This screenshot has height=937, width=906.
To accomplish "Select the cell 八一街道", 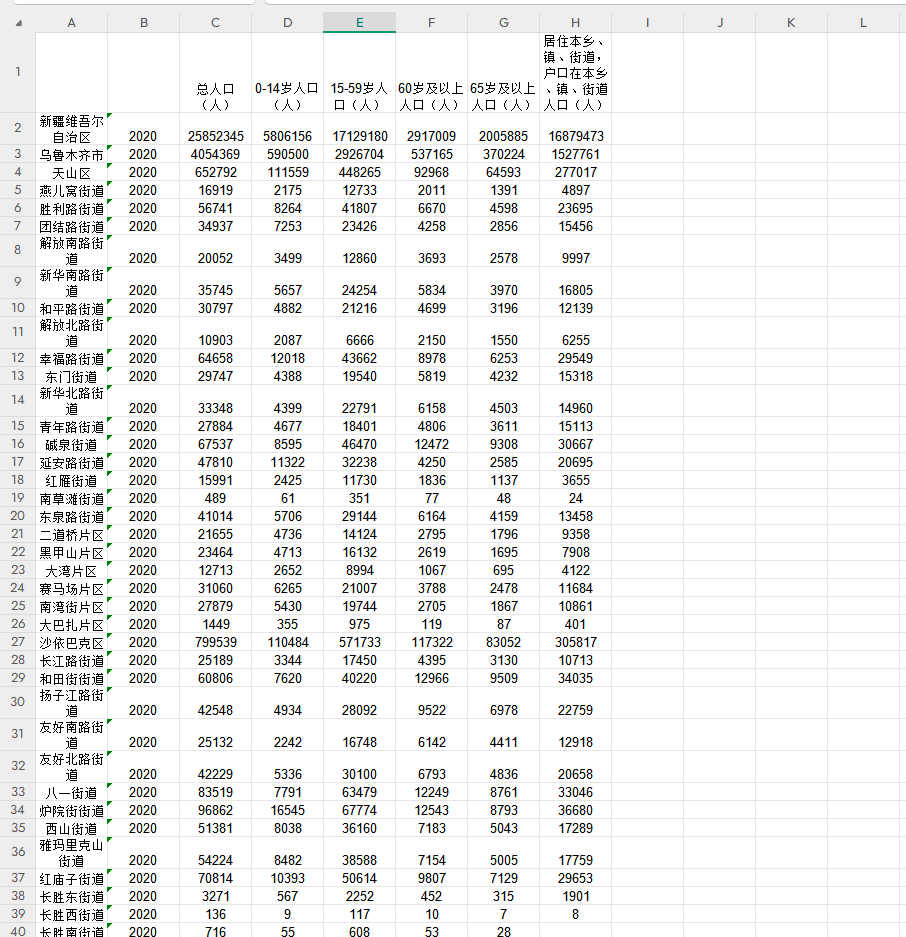I will point(72,792).
